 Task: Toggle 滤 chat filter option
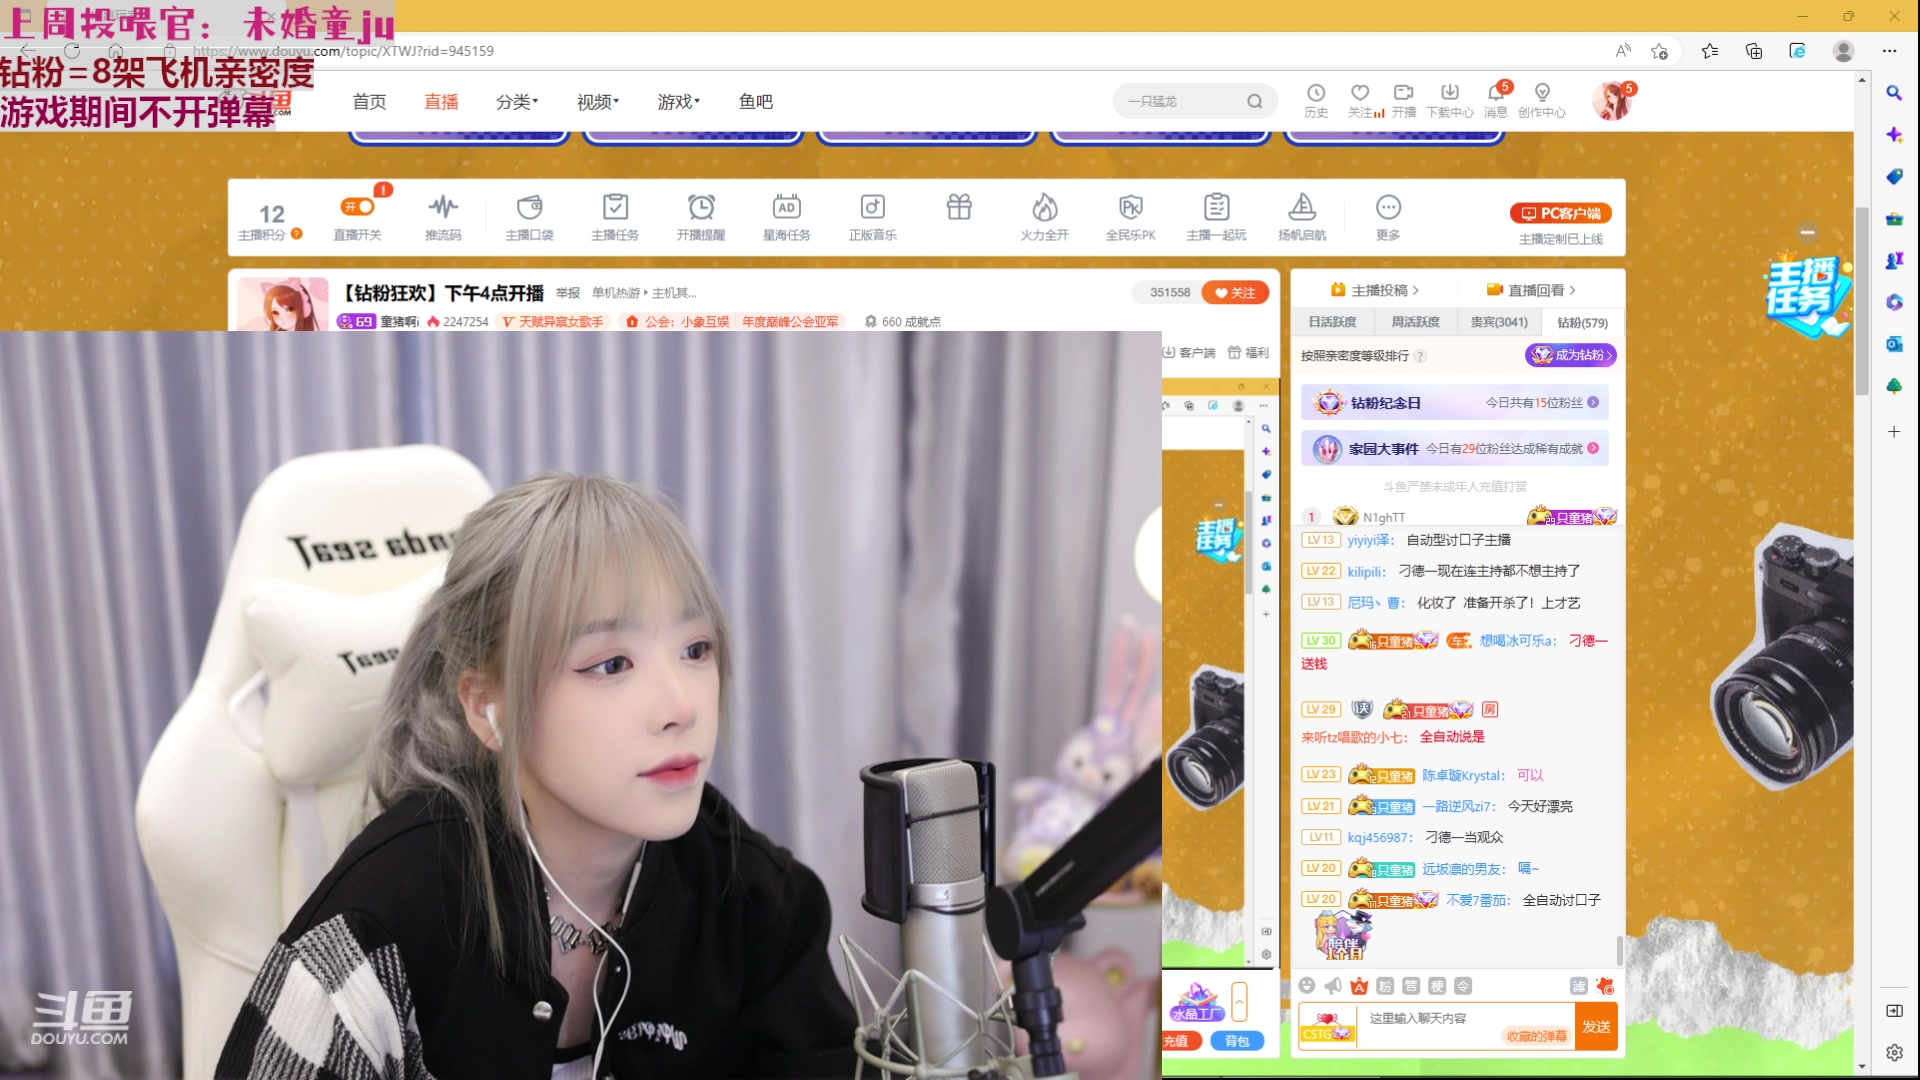click(x=1579, y=986)
